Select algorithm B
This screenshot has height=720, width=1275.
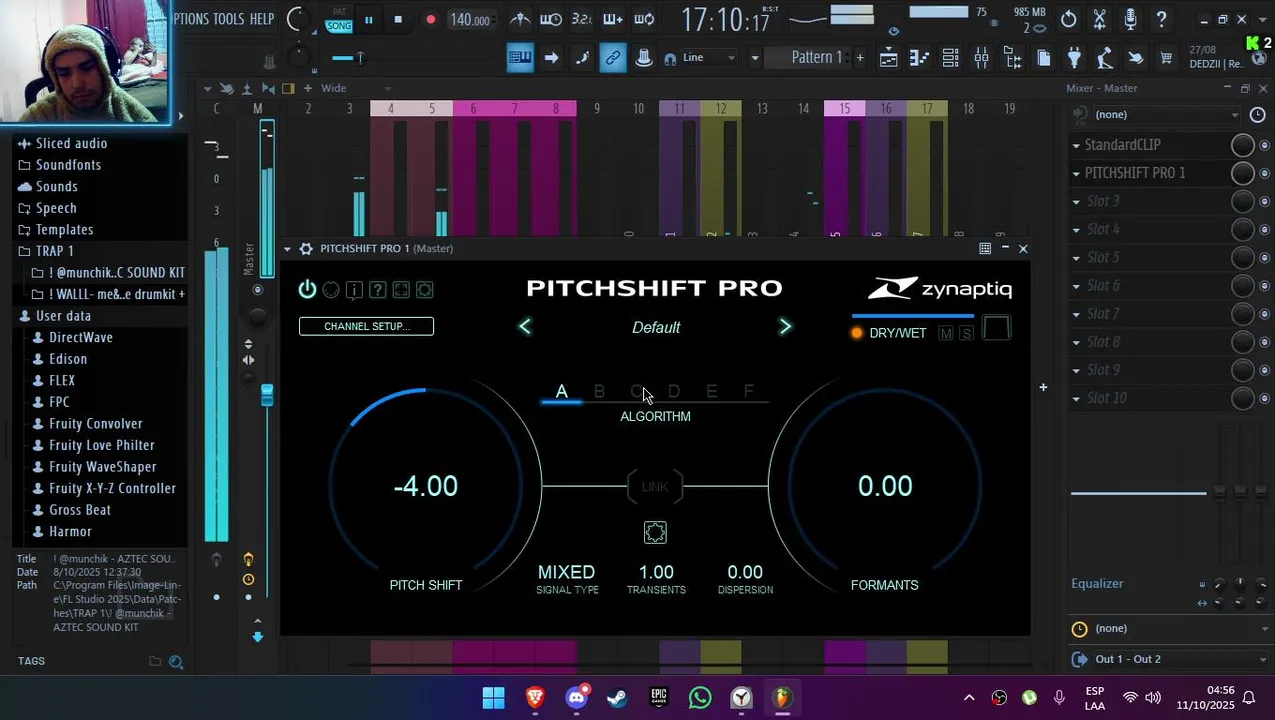click(599, 391)
